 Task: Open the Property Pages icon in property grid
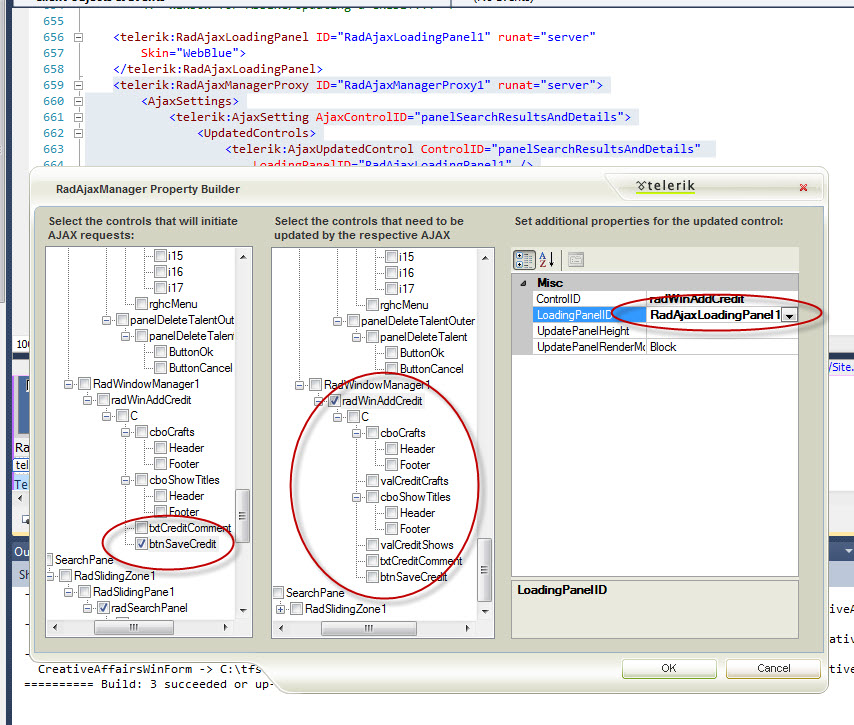[x=576, y=260]
